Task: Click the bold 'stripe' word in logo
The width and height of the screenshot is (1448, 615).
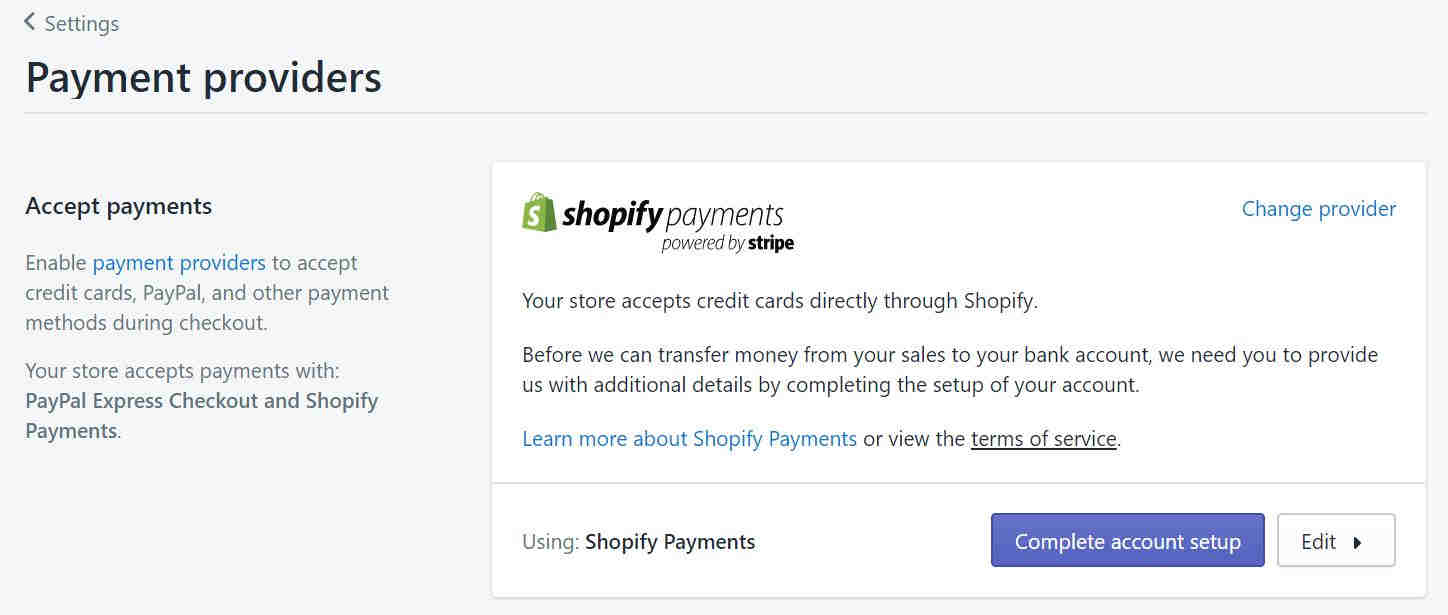Action: click(x=769, y=242)
